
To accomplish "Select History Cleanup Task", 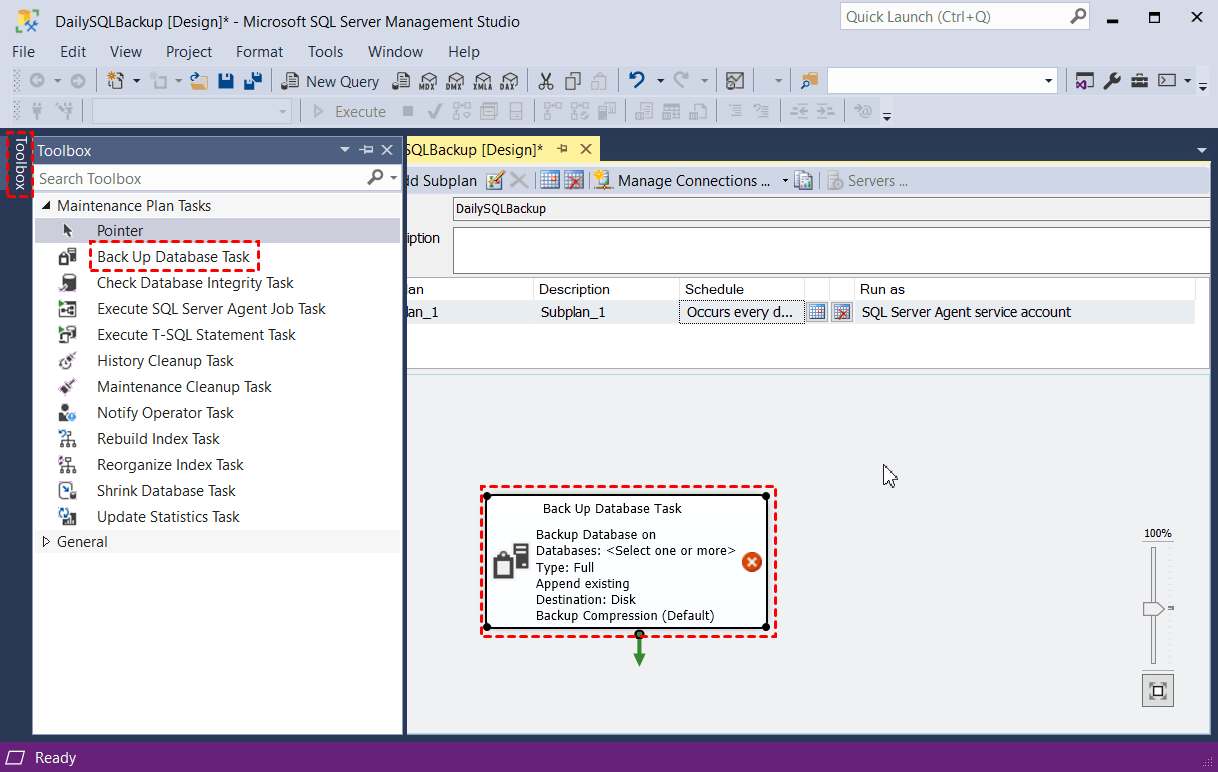I will (x=218, y=361).
